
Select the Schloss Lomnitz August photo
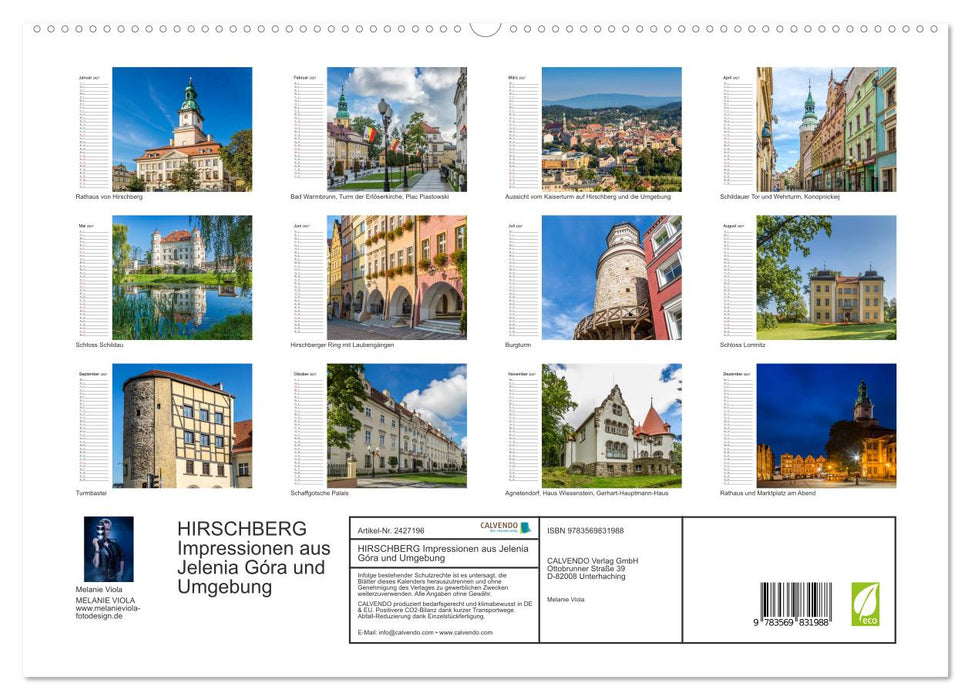tap(827, 278)
